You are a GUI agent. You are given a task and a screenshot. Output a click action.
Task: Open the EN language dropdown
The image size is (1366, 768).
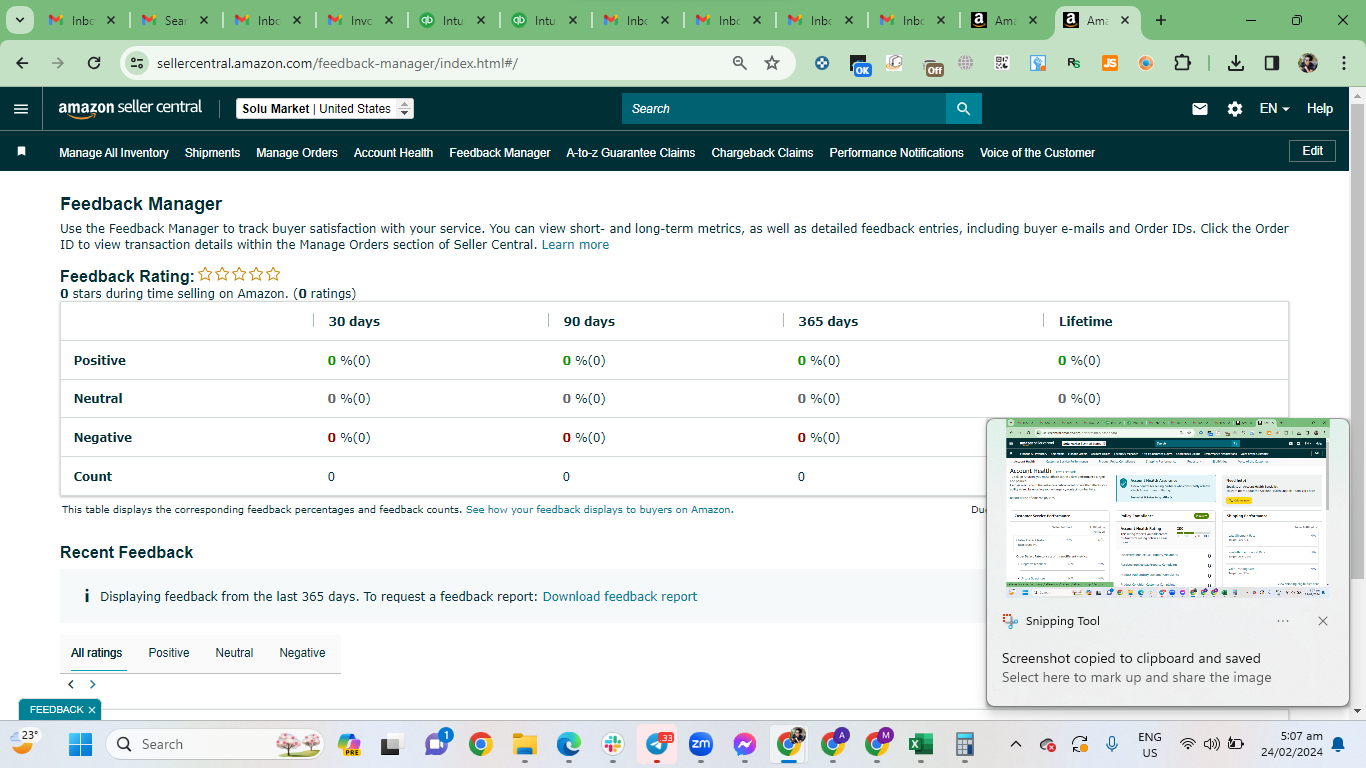(x=1275, y=109)
